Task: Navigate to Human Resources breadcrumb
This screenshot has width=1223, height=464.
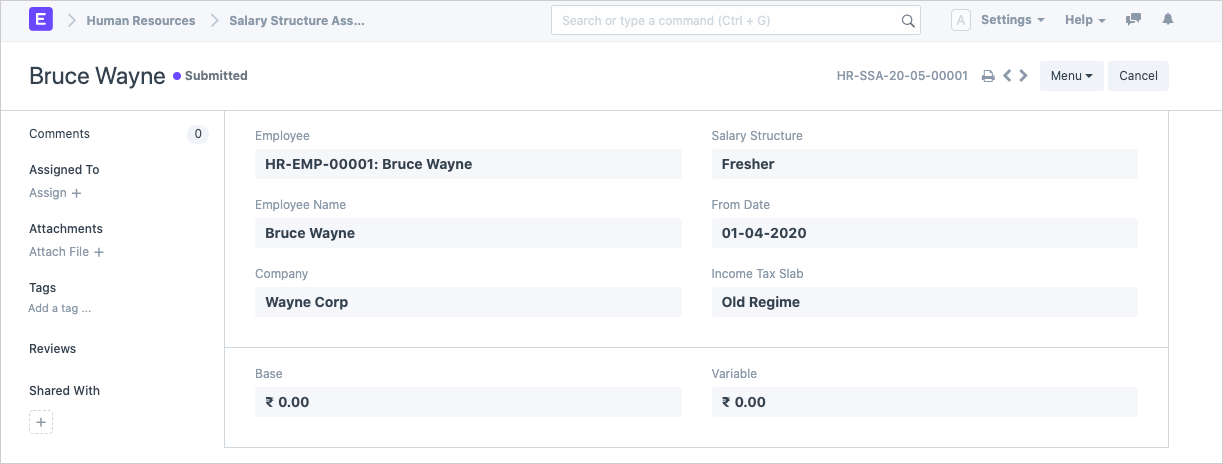Action: point(141,20)
